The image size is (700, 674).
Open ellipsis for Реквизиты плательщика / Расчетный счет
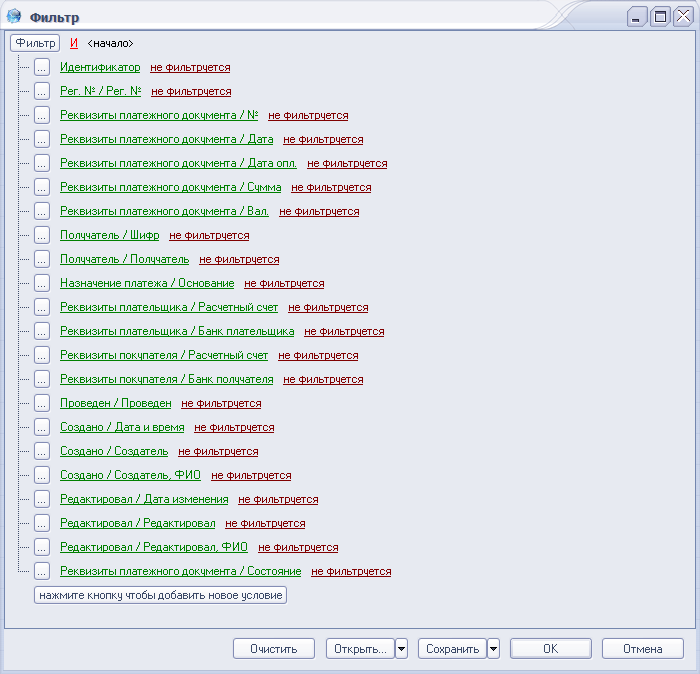[x=42, y=308]
